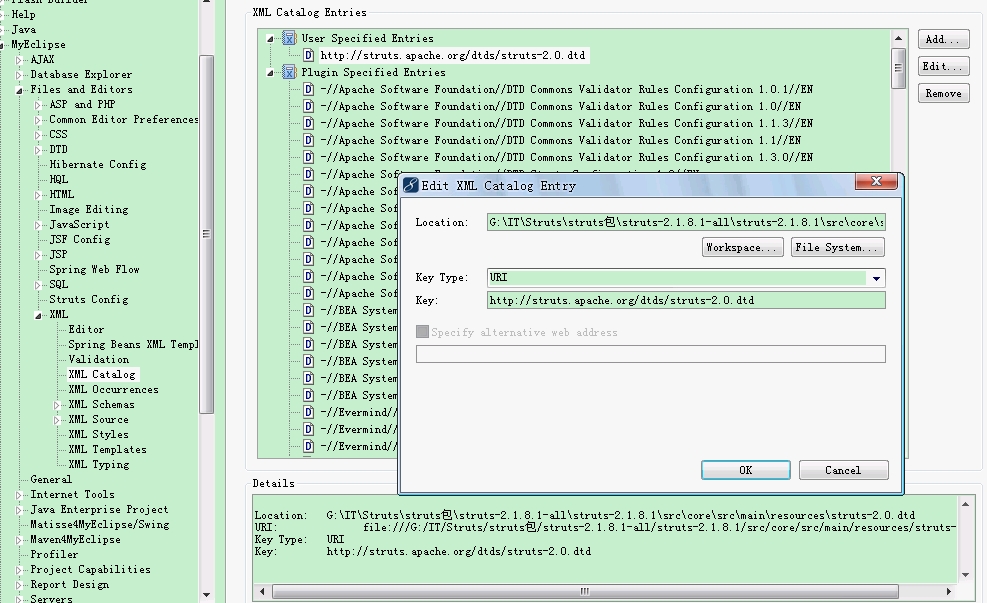Select Spring Beans XML Templates item
This screenshot has height=603, width=987.
pos(133,344)
